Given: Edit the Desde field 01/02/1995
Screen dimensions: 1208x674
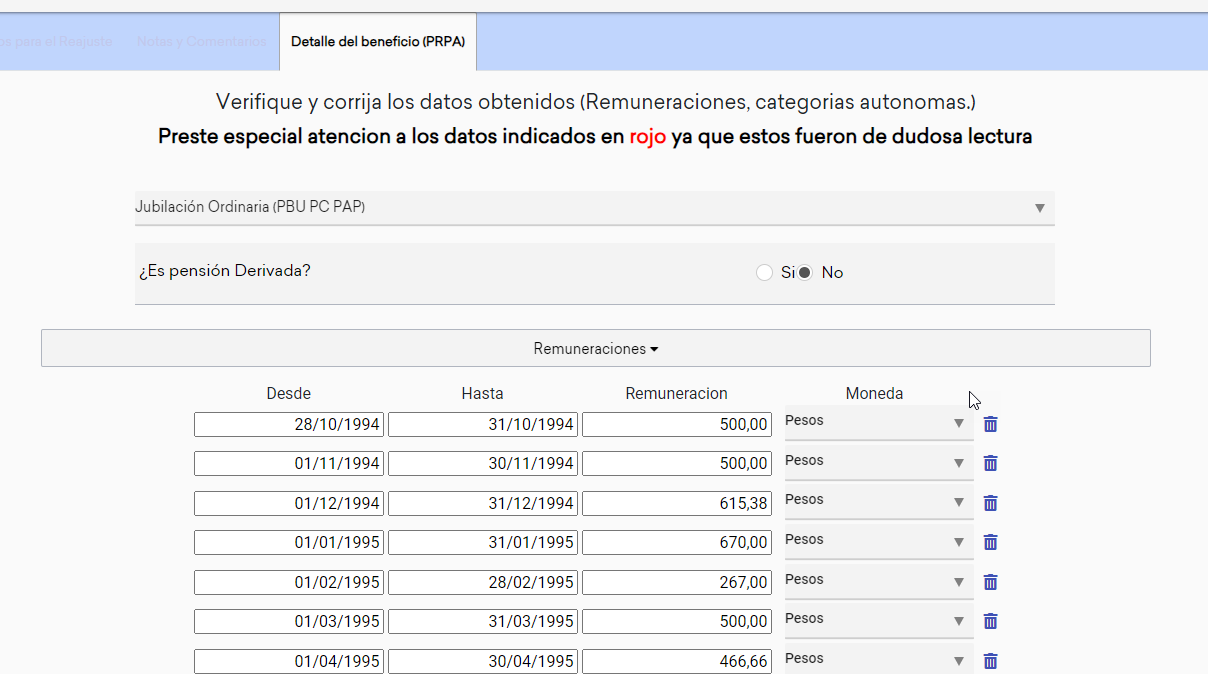Looking at the screenshot, I should [289, 582].
